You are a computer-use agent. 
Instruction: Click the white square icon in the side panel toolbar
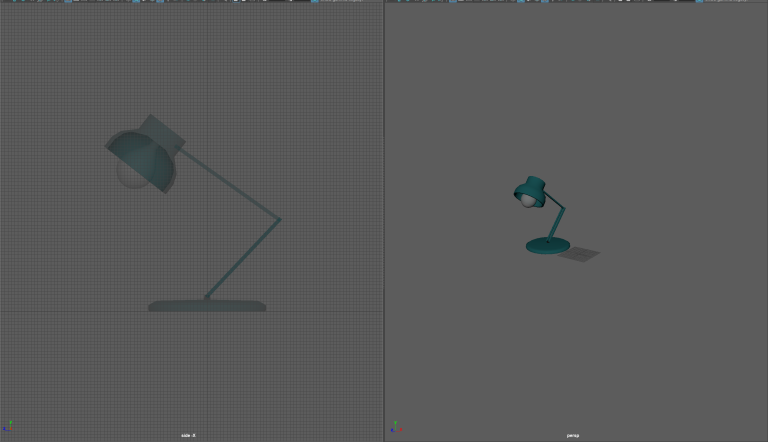pos(236,1)
